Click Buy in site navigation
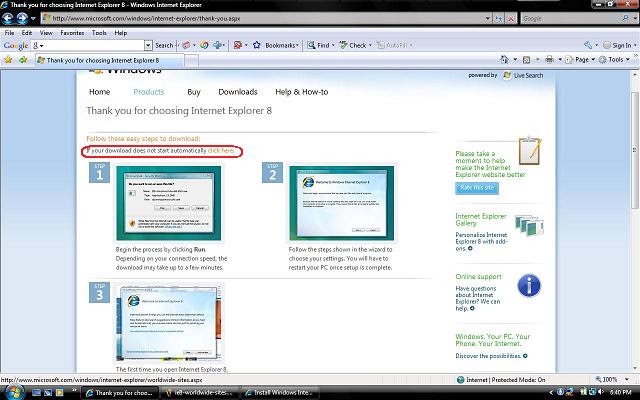The width and height of the screenshot is (640, 400). point(194,92)
